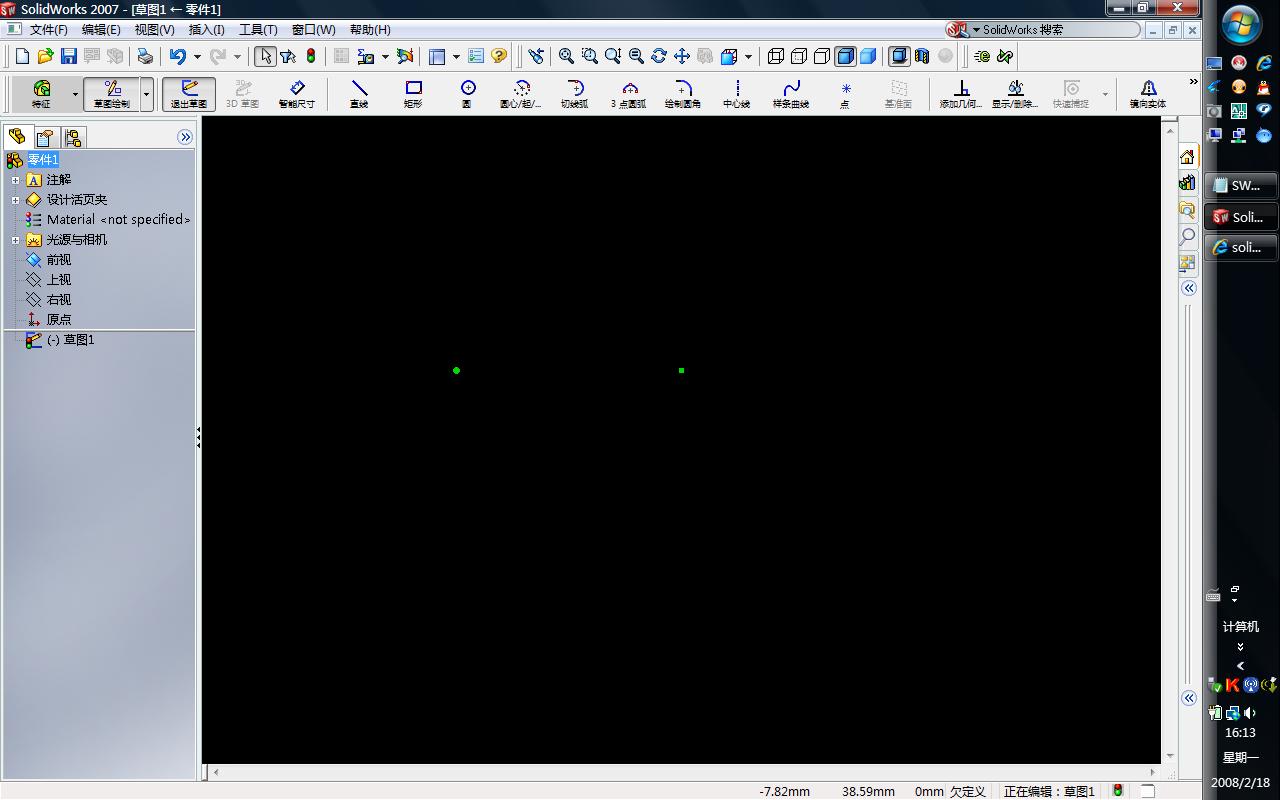
Task: Toggle Shadows in Shaded Mode
Action: click(899, 56)
